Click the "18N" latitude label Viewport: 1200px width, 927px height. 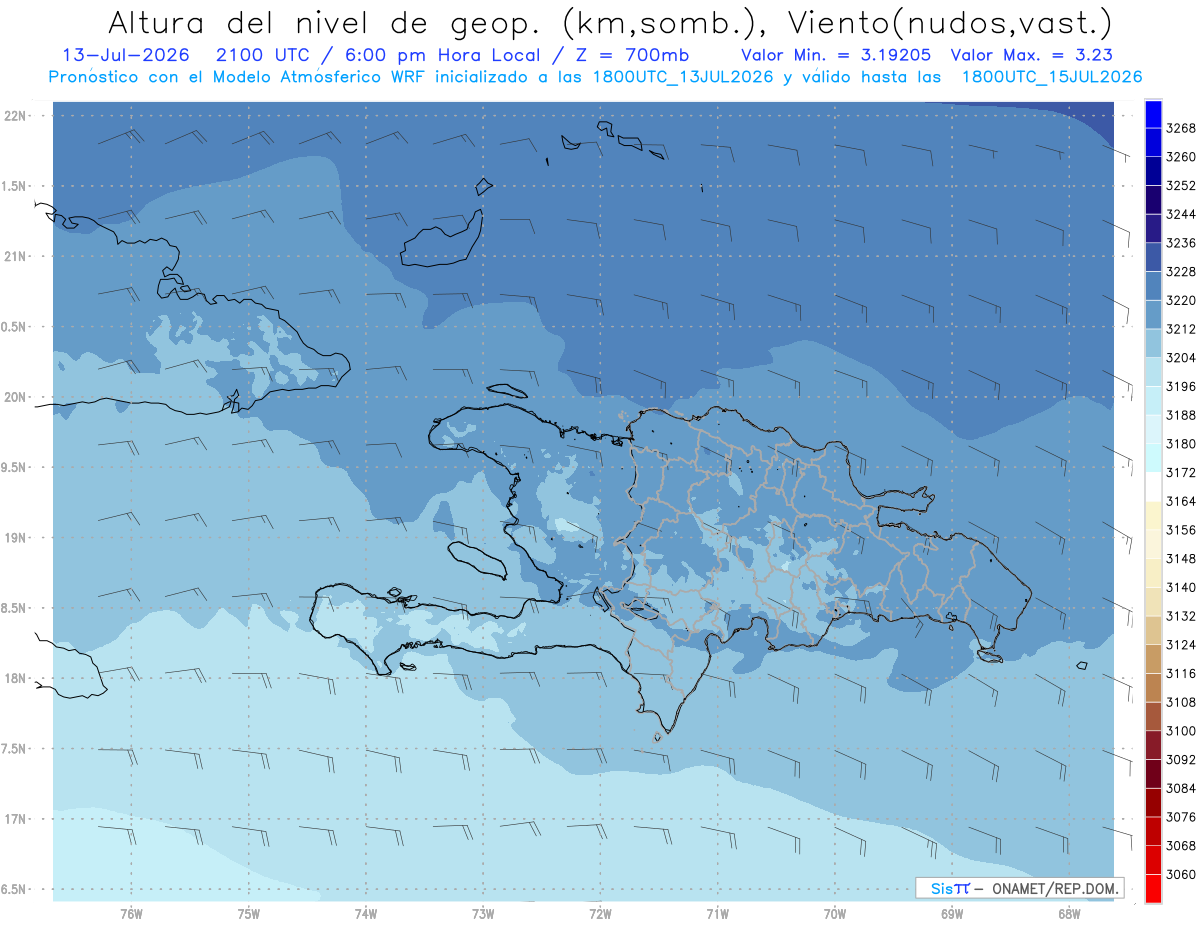pos(15,678)
